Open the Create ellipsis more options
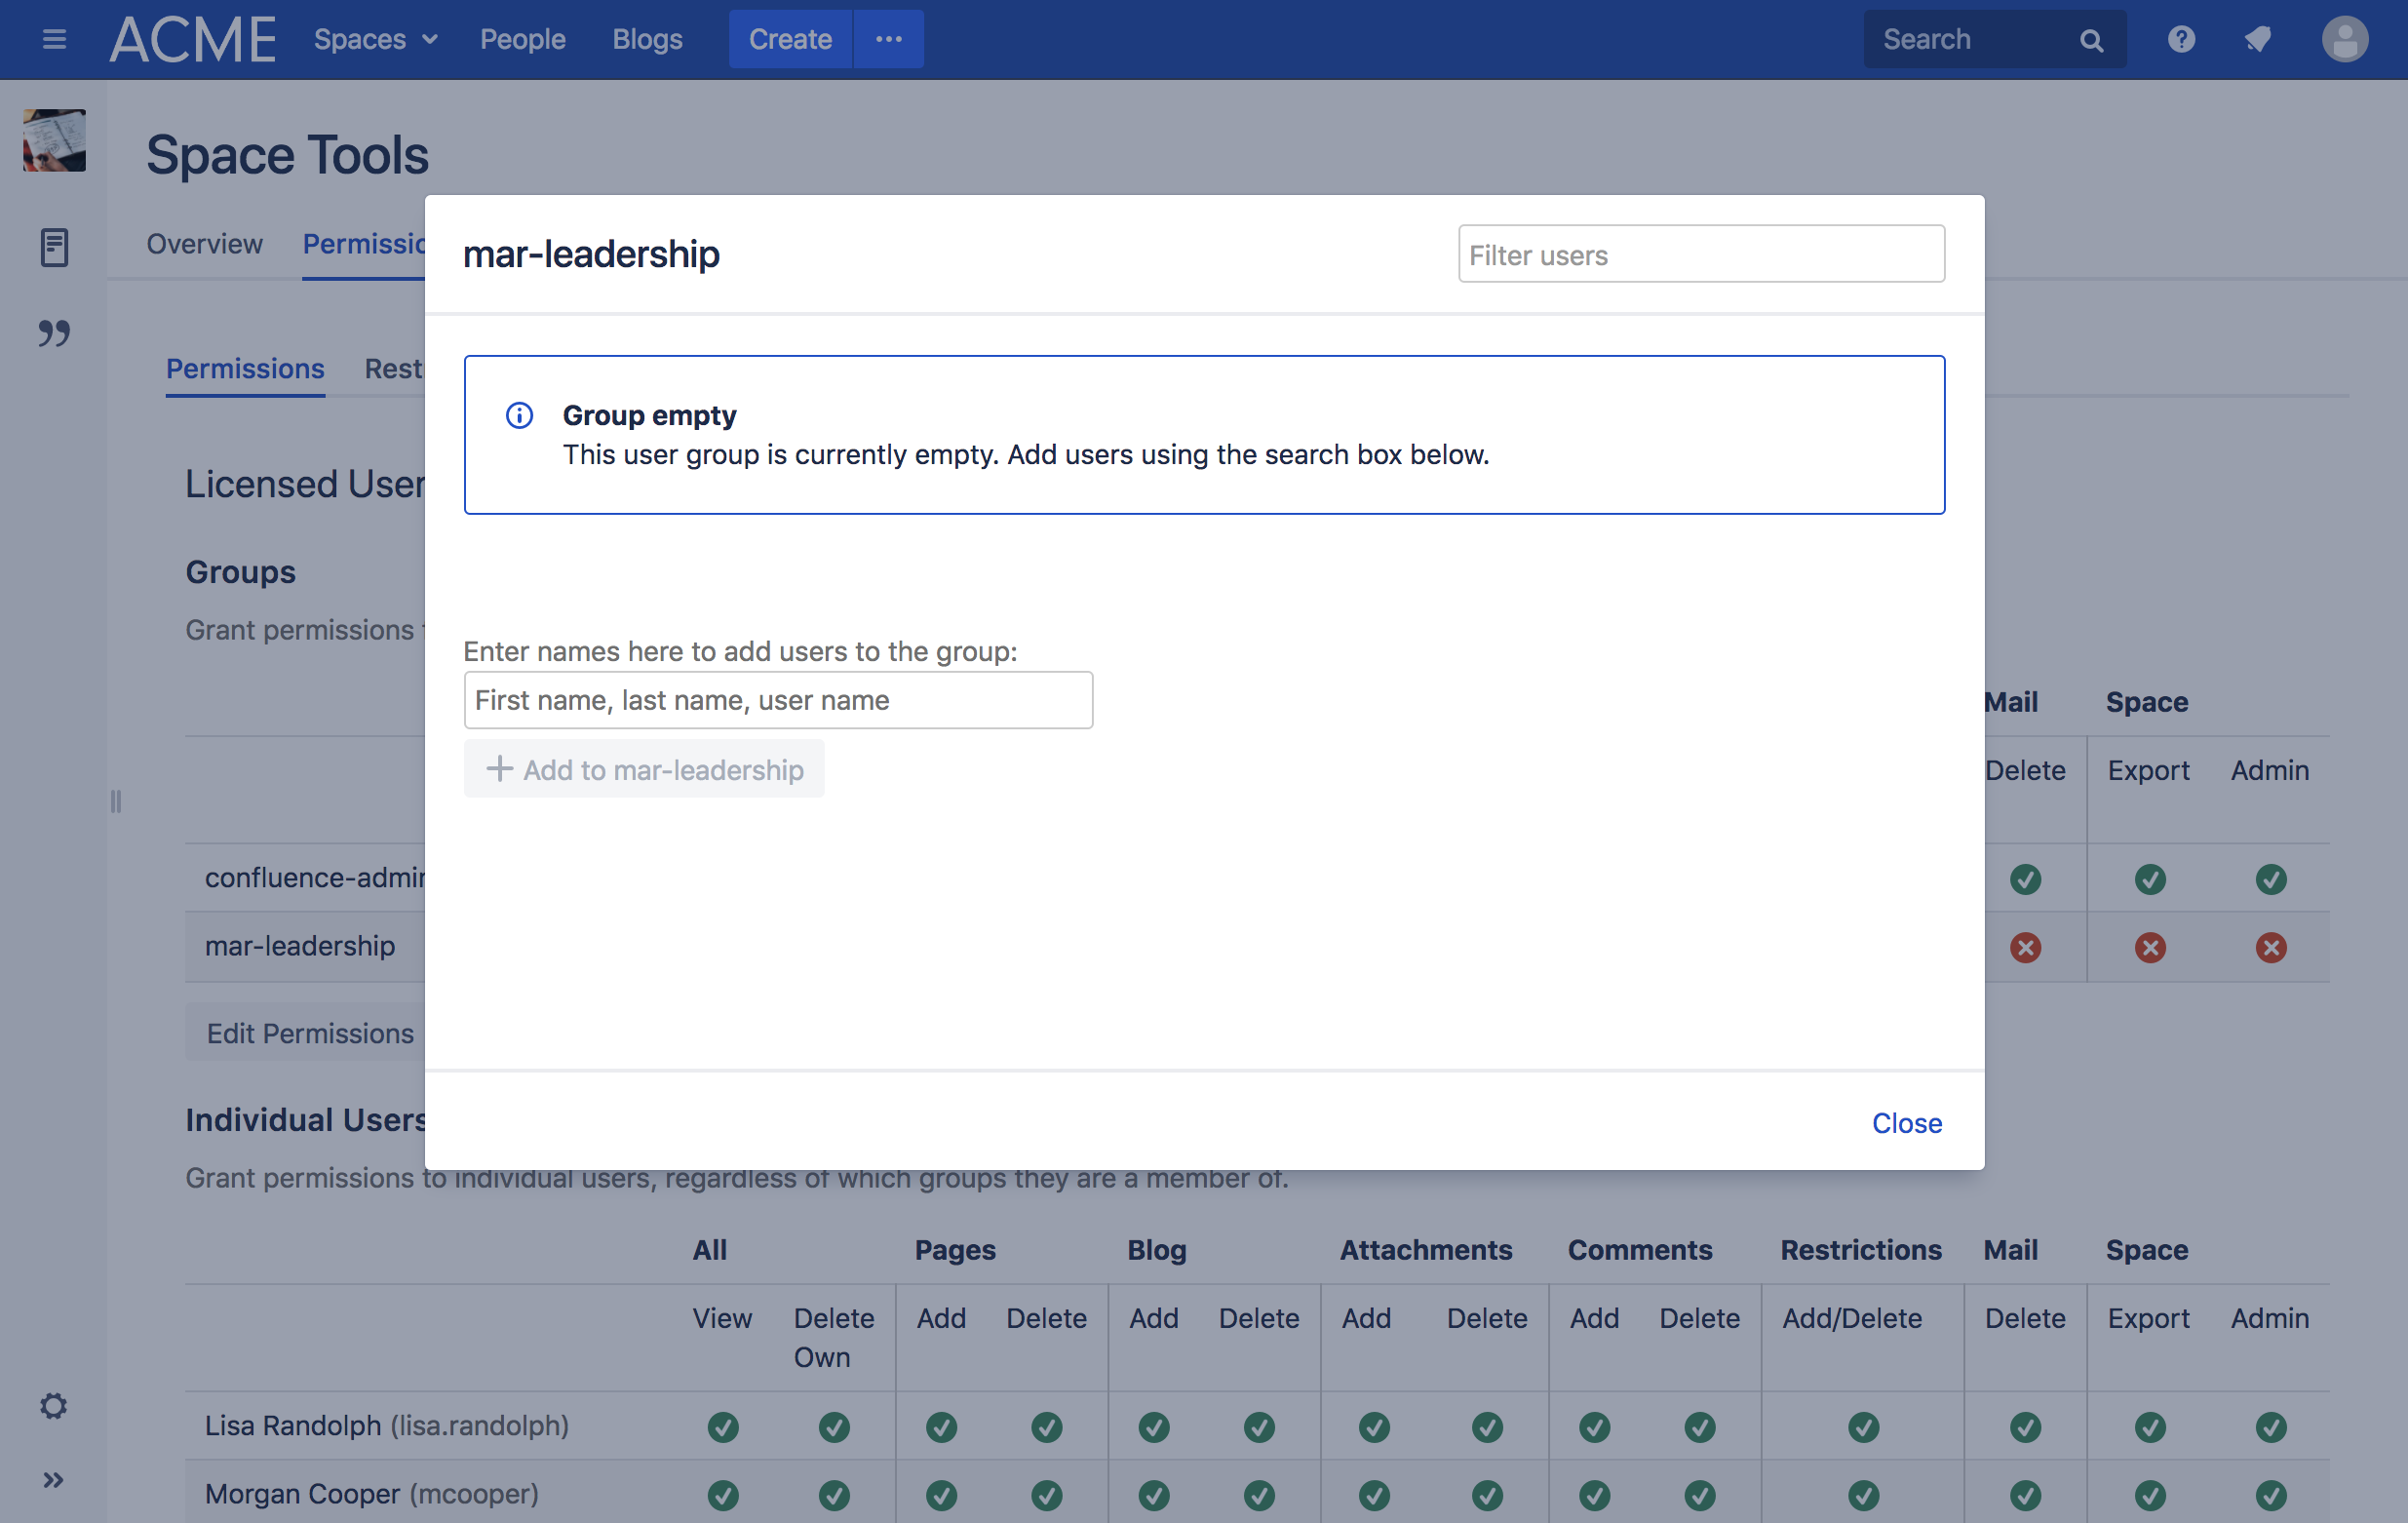This screenshot has width=2408, height=1523. [x=888, y=39]
